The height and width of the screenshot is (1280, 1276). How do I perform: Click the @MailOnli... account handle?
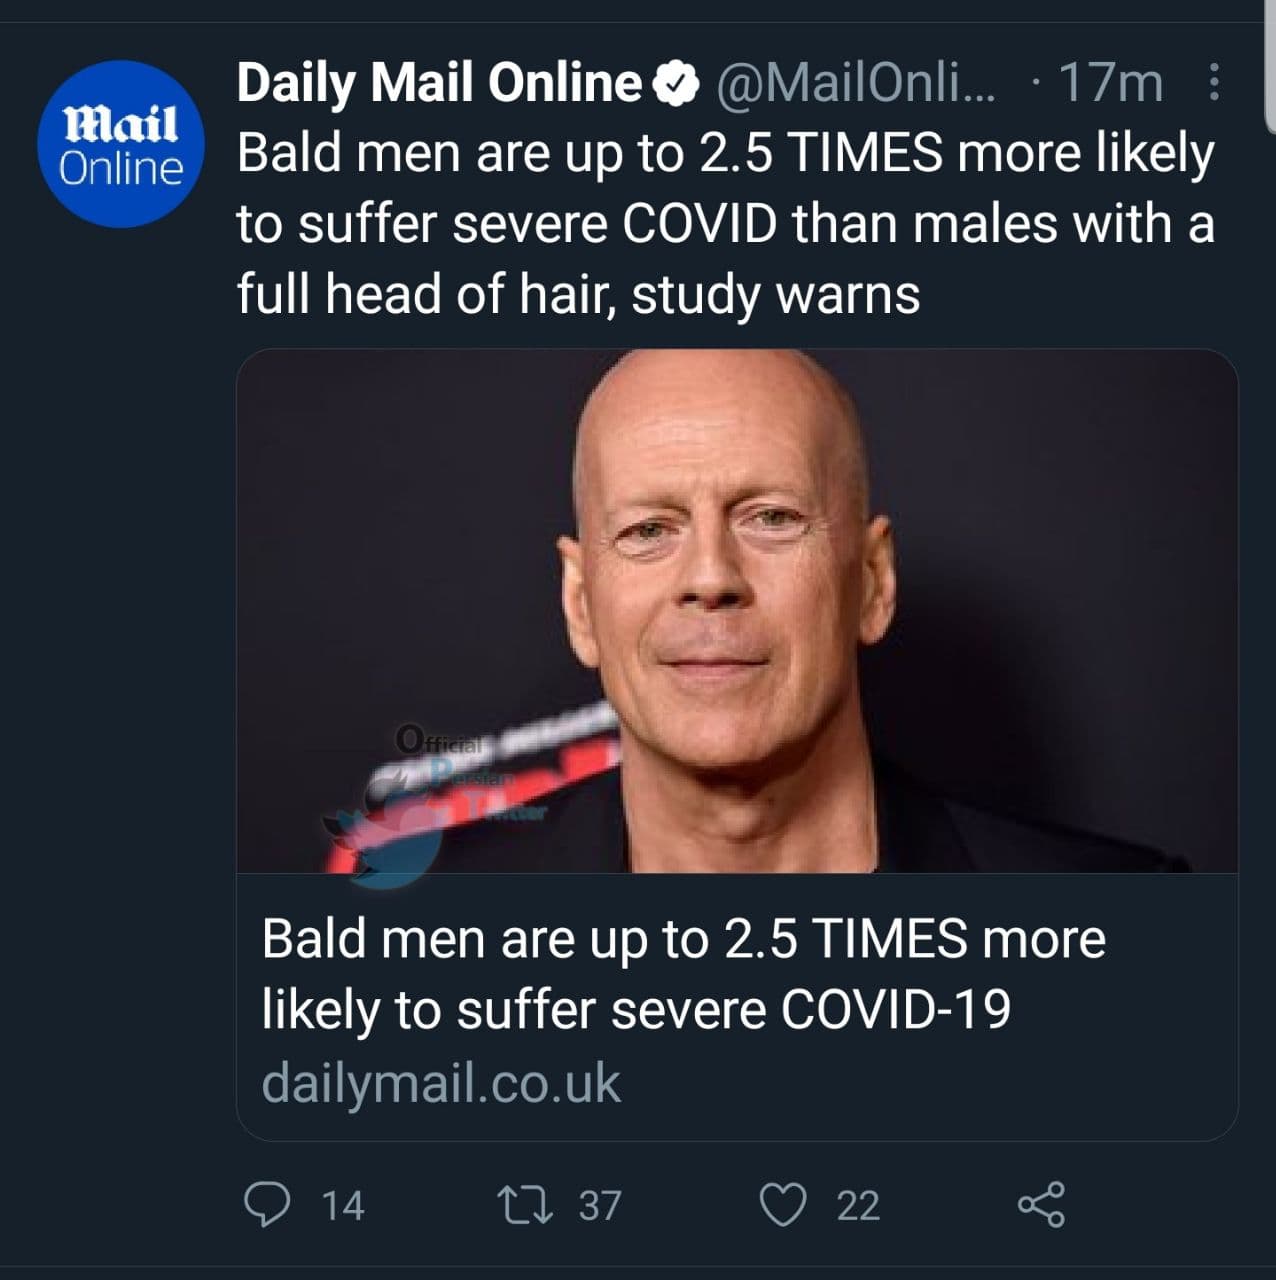click(855, 83)
